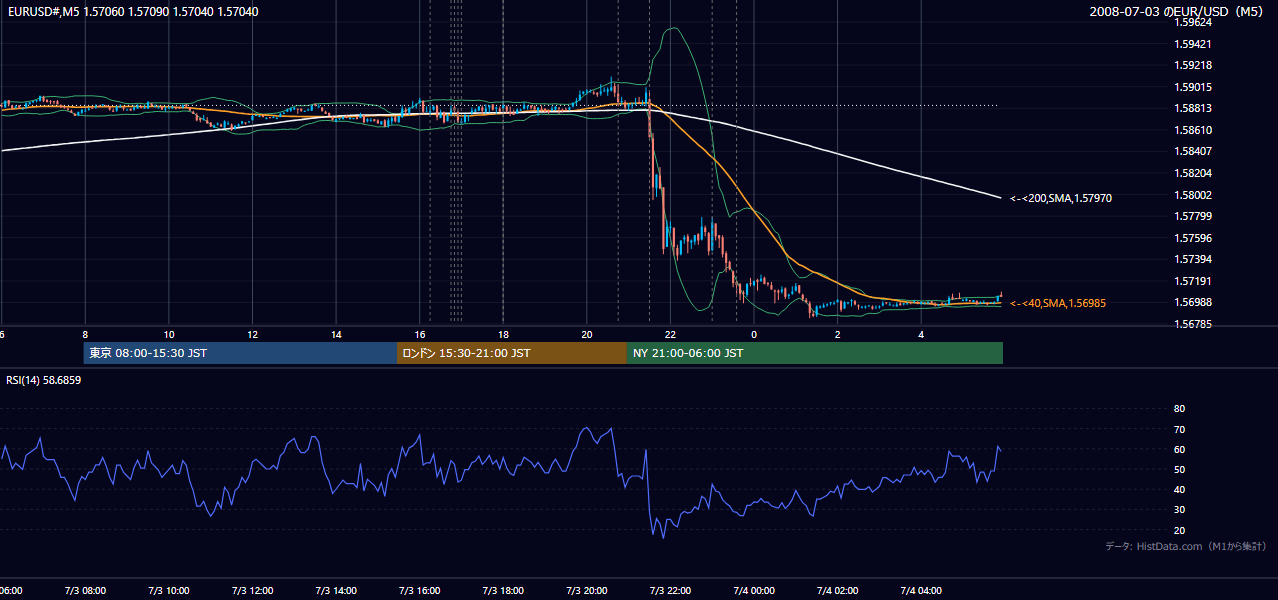Click the 7/3 12:00 bottom time label
Viewport: 1278px width, 600px height.
(253, 590)
